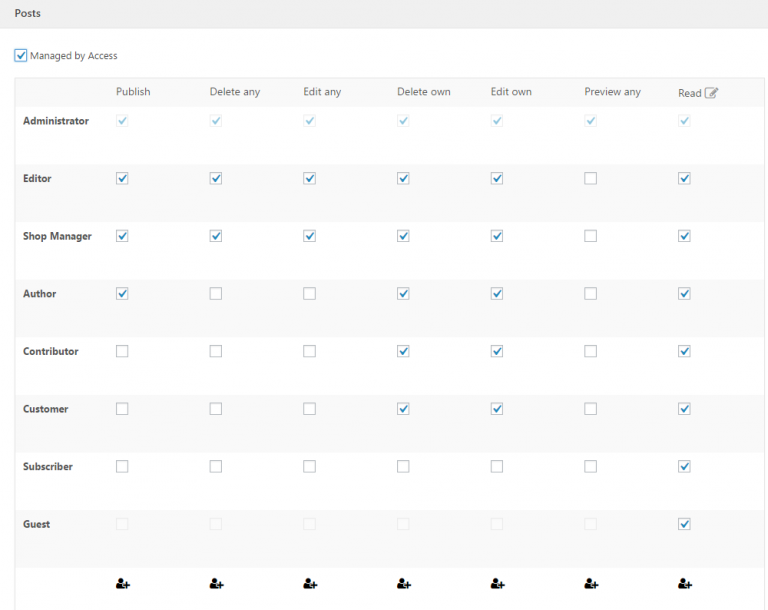The image size is (768, 610).
Task: Click add-user icon under Edit own column
Action: tap(498, 584)
